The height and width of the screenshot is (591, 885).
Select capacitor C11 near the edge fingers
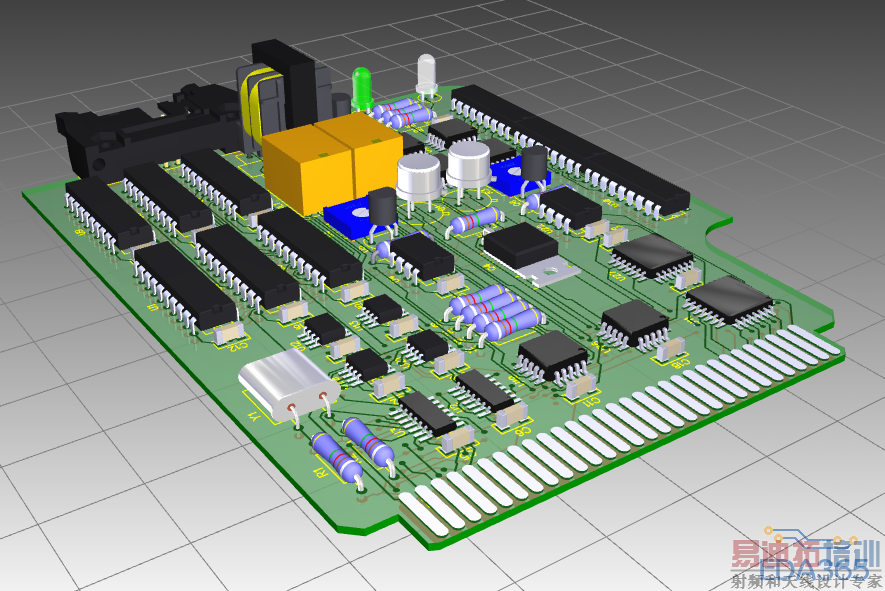click(581, 387)
